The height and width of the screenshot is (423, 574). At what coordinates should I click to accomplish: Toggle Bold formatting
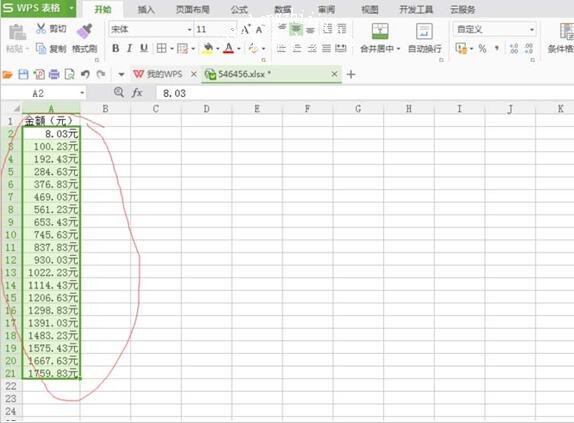(116, 48)
